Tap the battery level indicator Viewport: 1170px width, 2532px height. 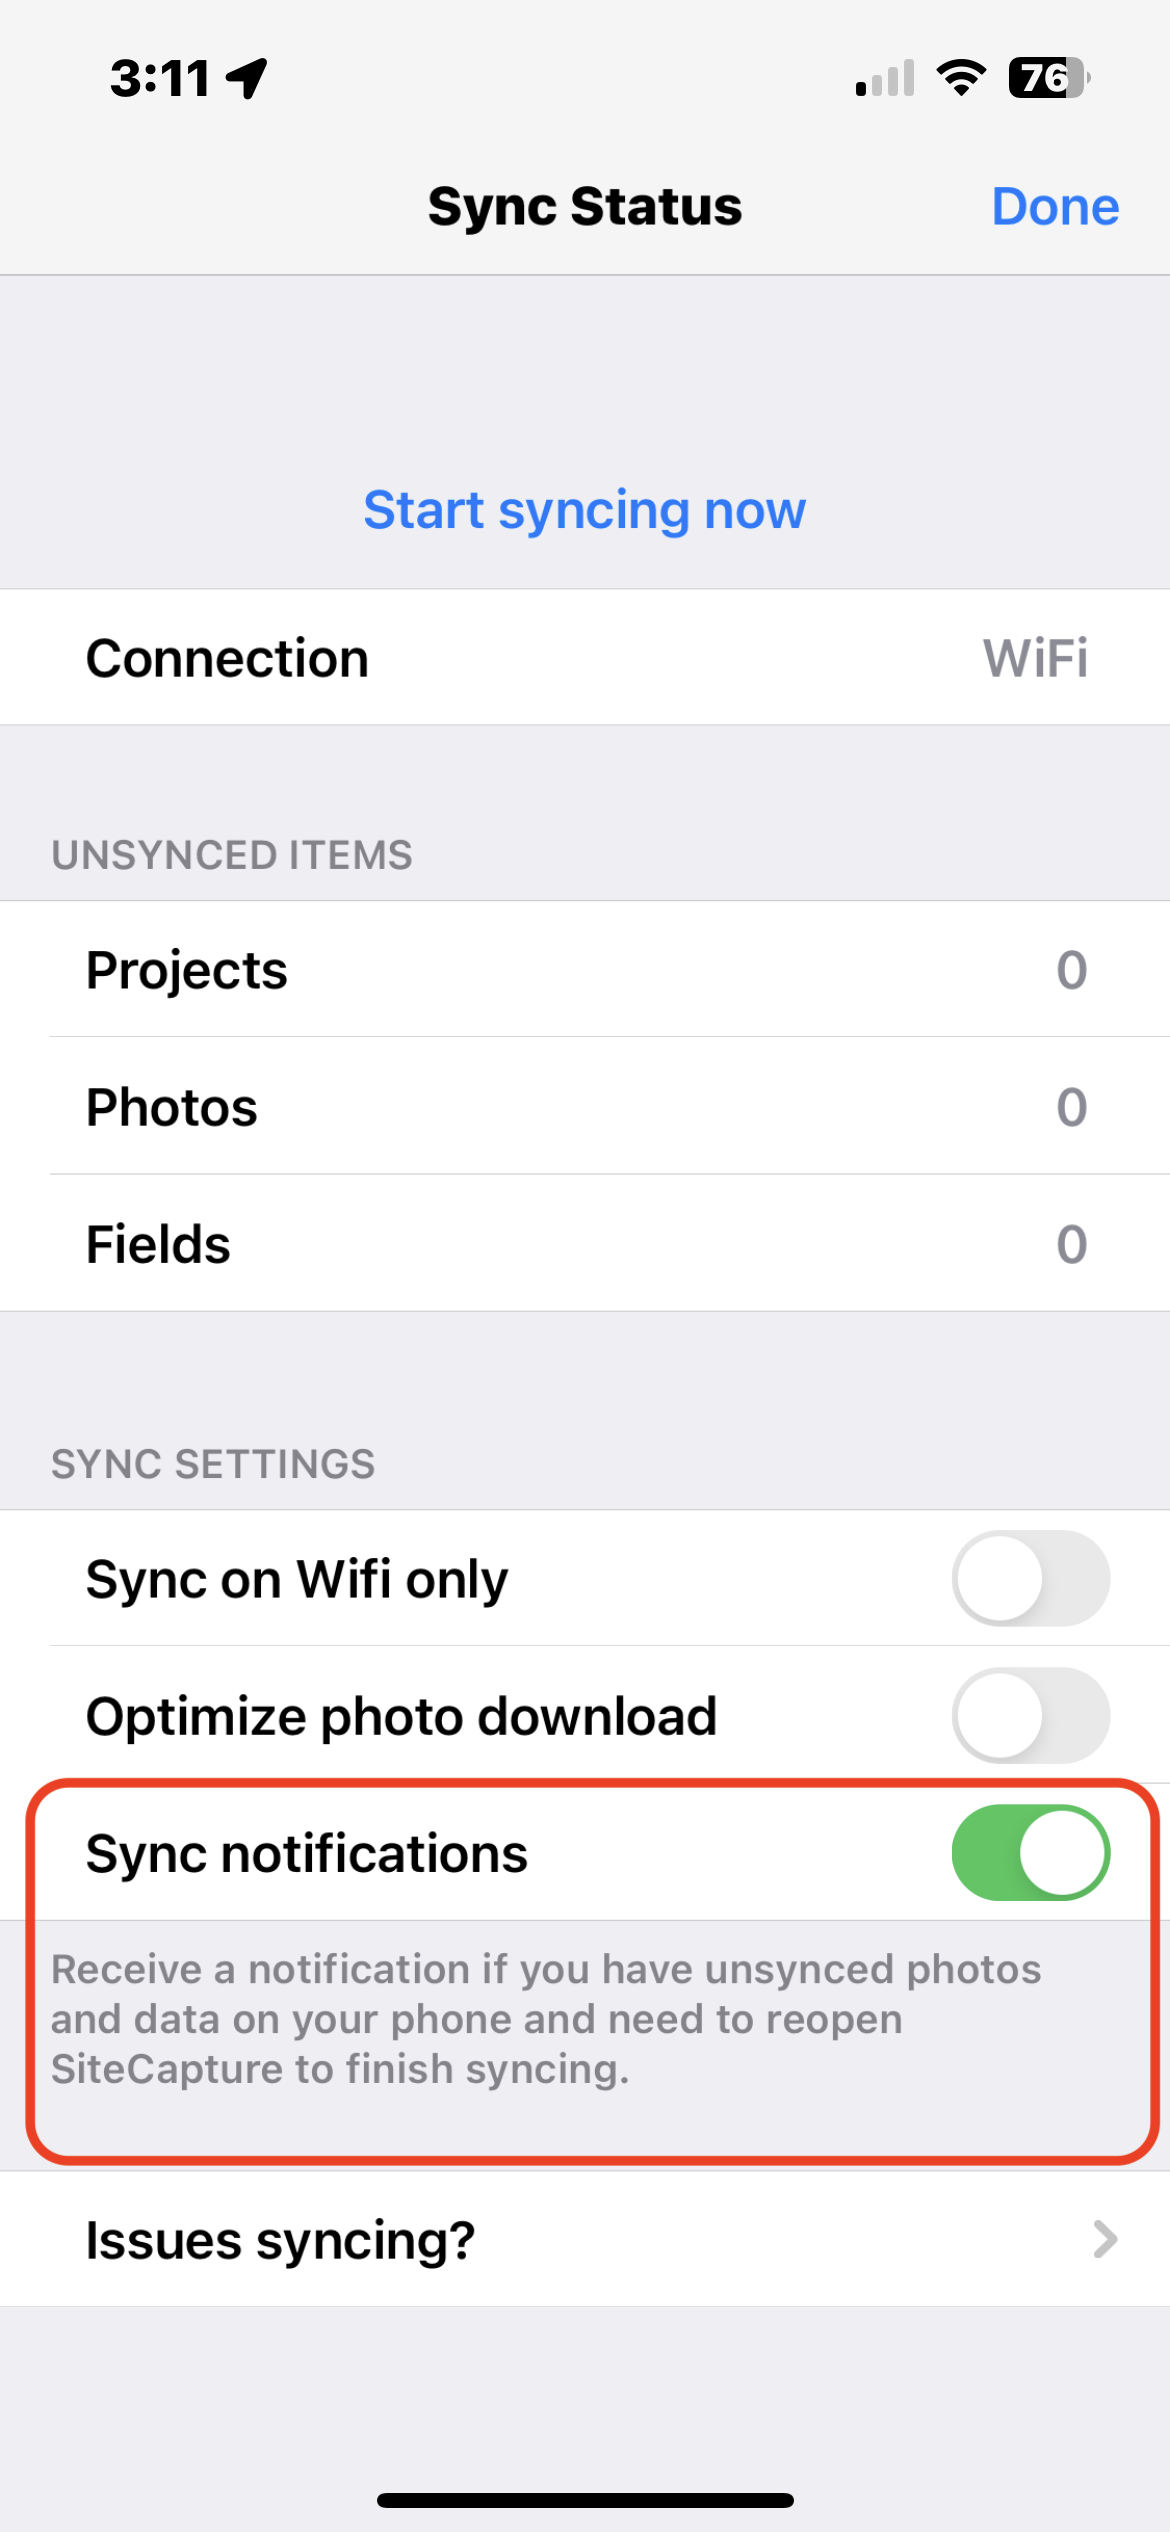click(1049, 78)
